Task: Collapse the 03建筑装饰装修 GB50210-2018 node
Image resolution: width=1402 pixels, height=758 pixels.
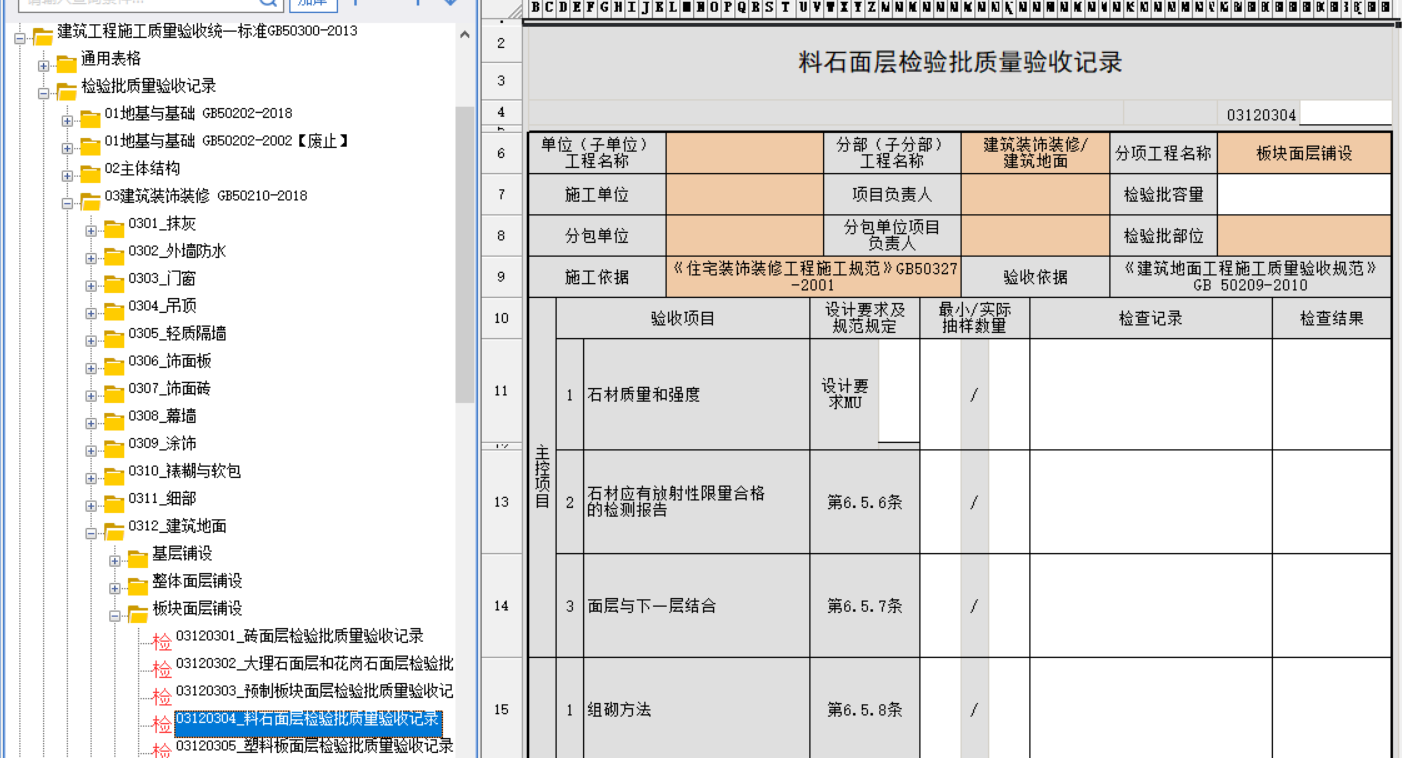Action: pos(67,204)
